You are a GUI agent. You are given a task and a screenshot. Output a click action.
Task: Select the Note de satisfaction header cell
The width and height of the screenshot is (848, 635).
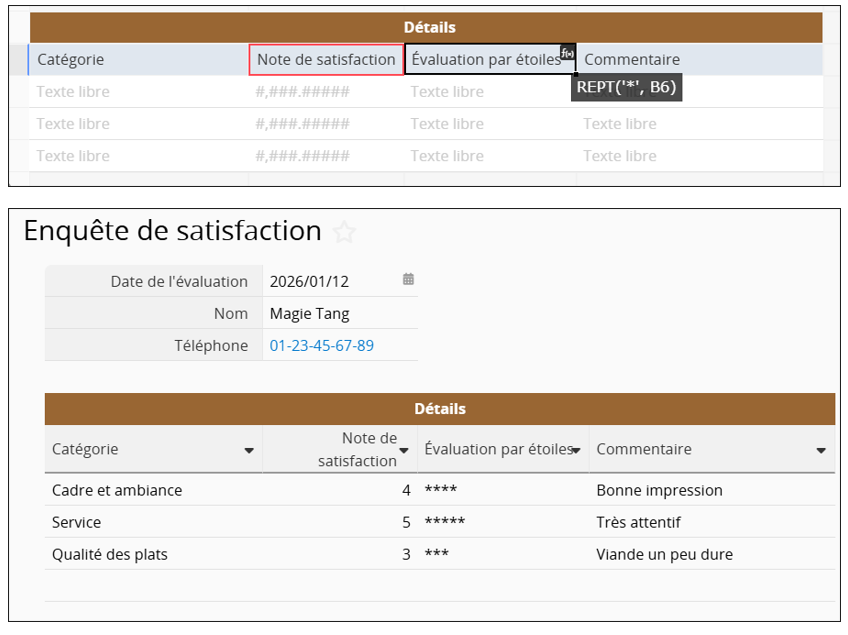tap(326, 60)
